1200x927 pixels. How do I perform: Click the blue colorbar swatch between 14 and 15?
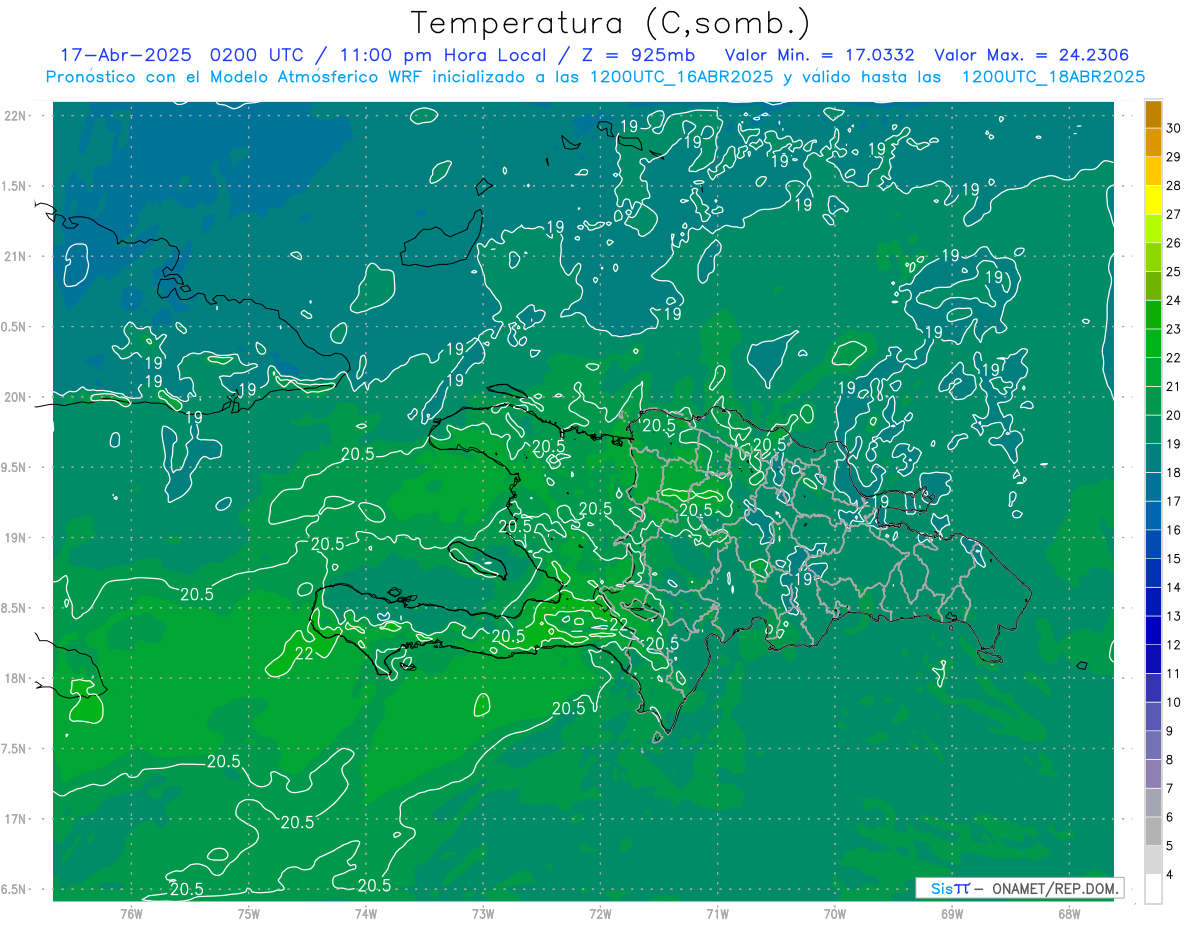click(x=1153, y=573)
